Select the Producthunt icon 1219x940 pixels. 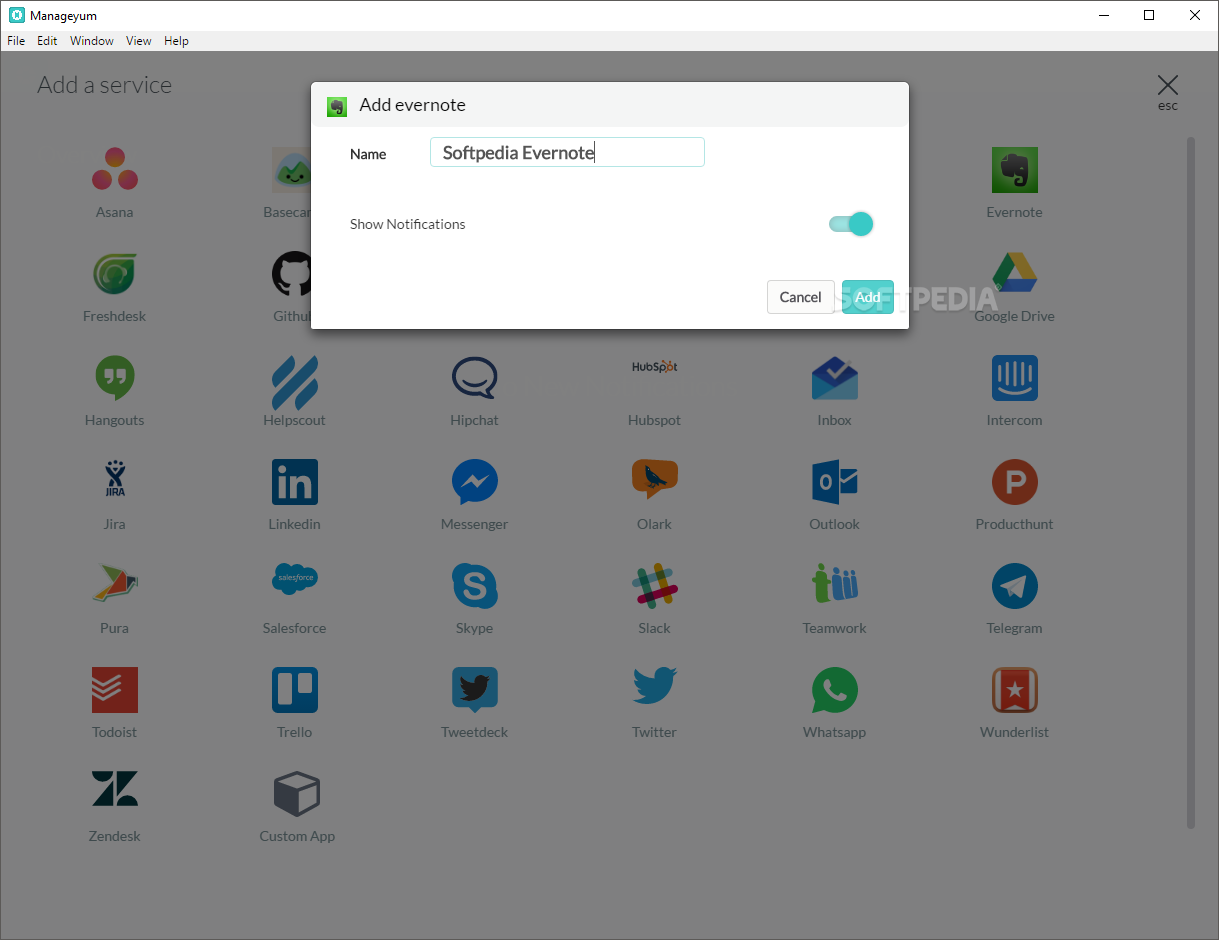[x=1014, y=482]
